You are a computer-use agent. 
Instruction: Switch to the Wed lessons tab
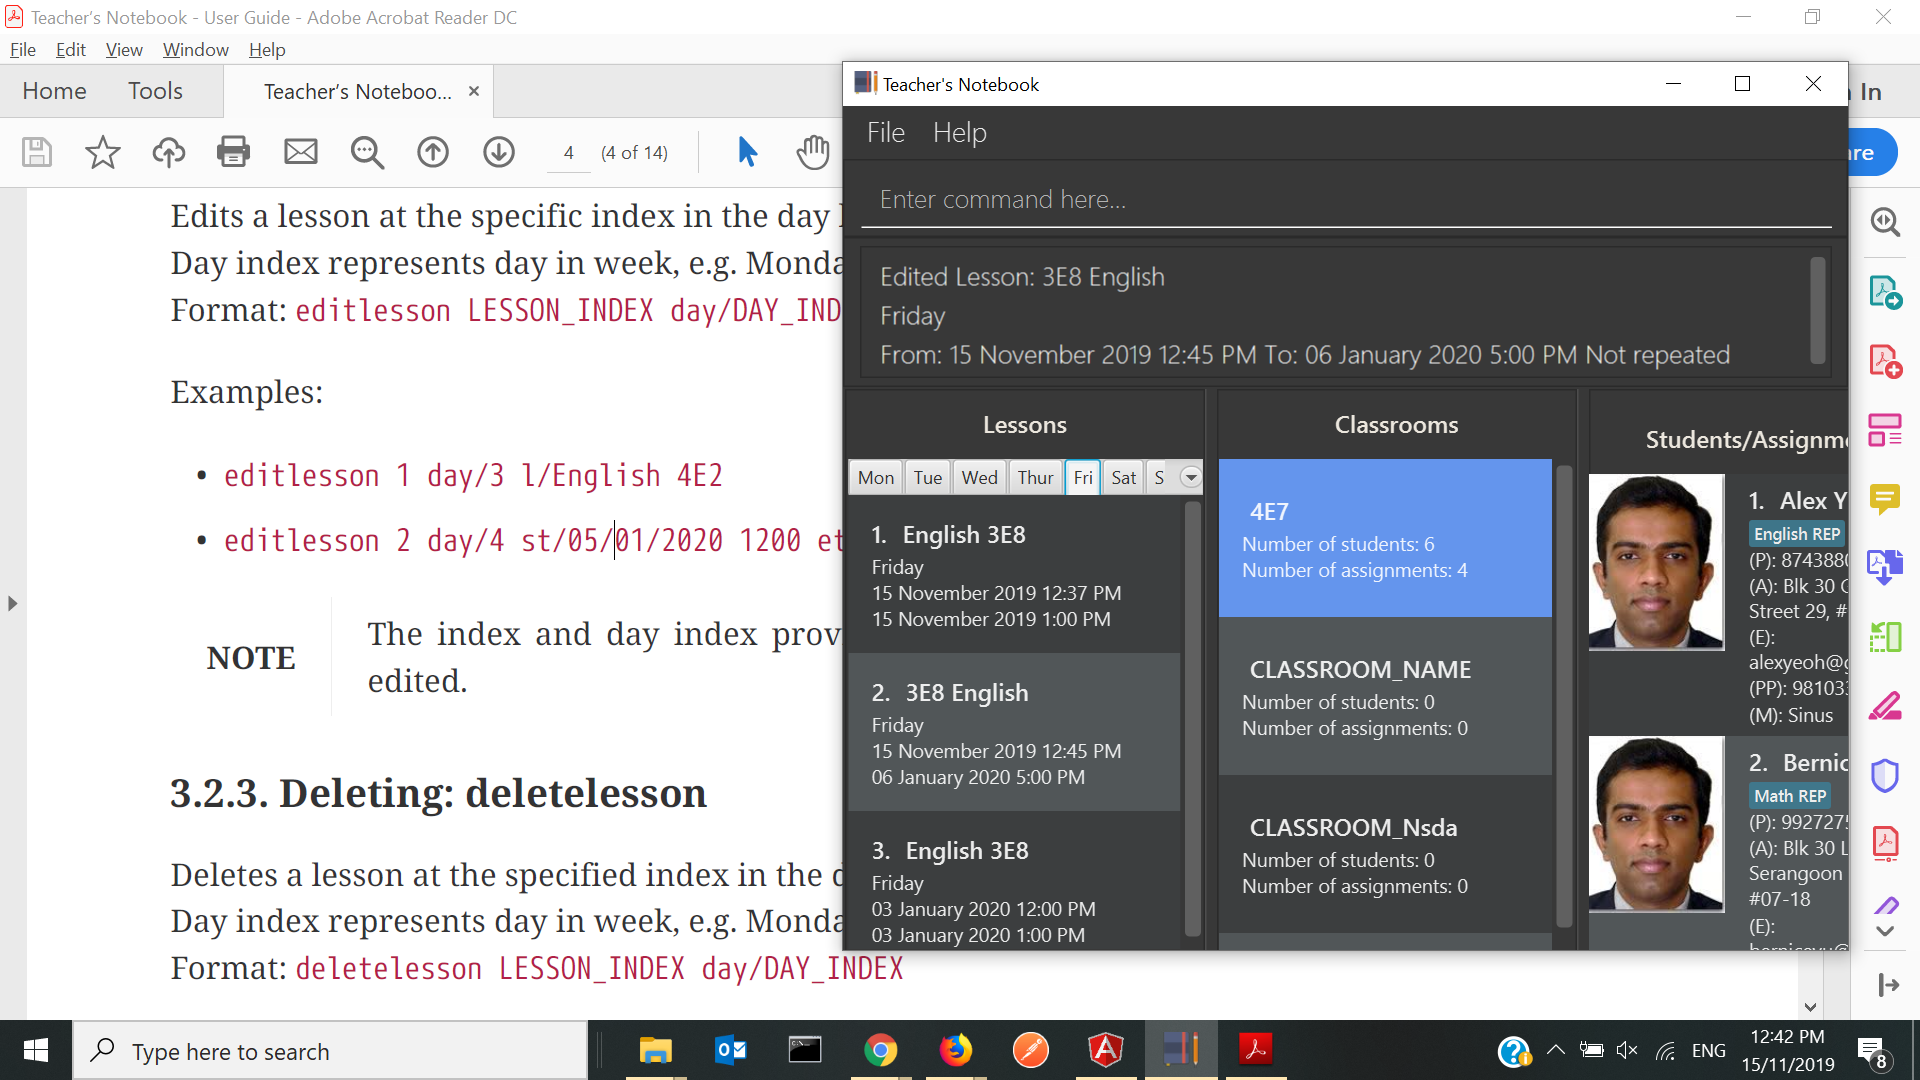pos(979,477)
